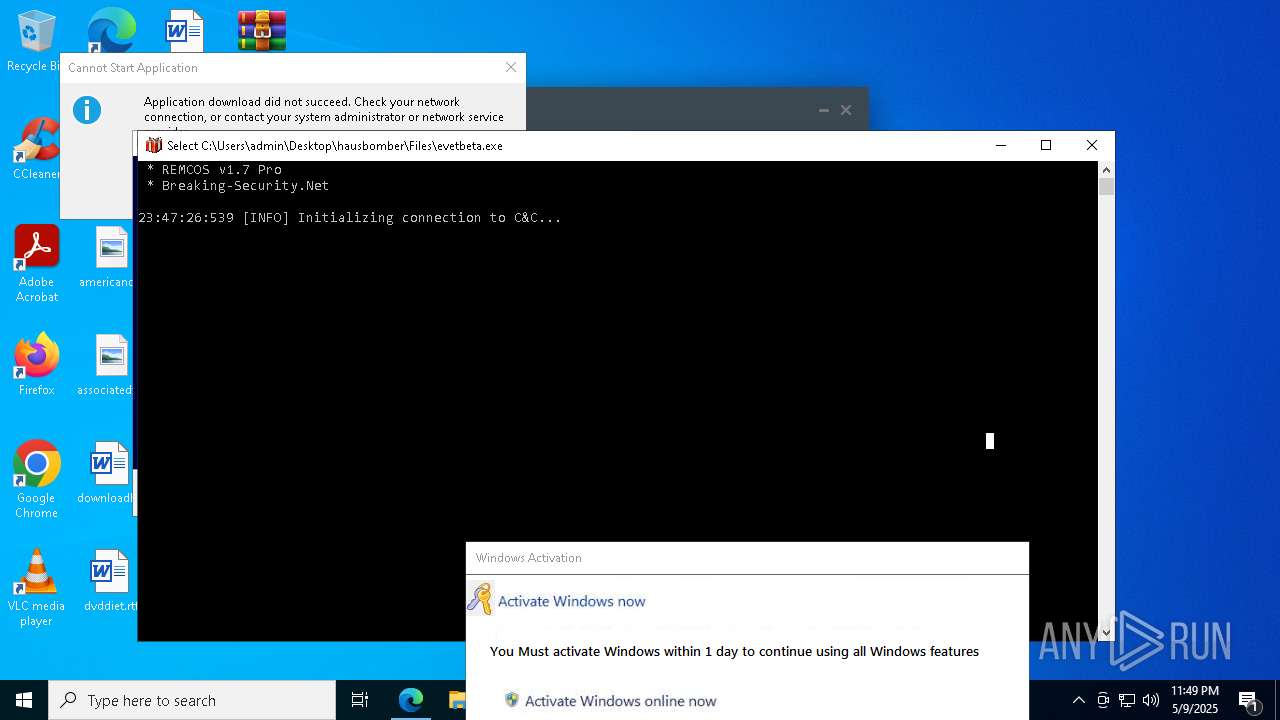The width and height of the screenshot is (1280, 720).
Task: Click the 'REMCOS v1.7 Pro' console line
Action: 214,169
